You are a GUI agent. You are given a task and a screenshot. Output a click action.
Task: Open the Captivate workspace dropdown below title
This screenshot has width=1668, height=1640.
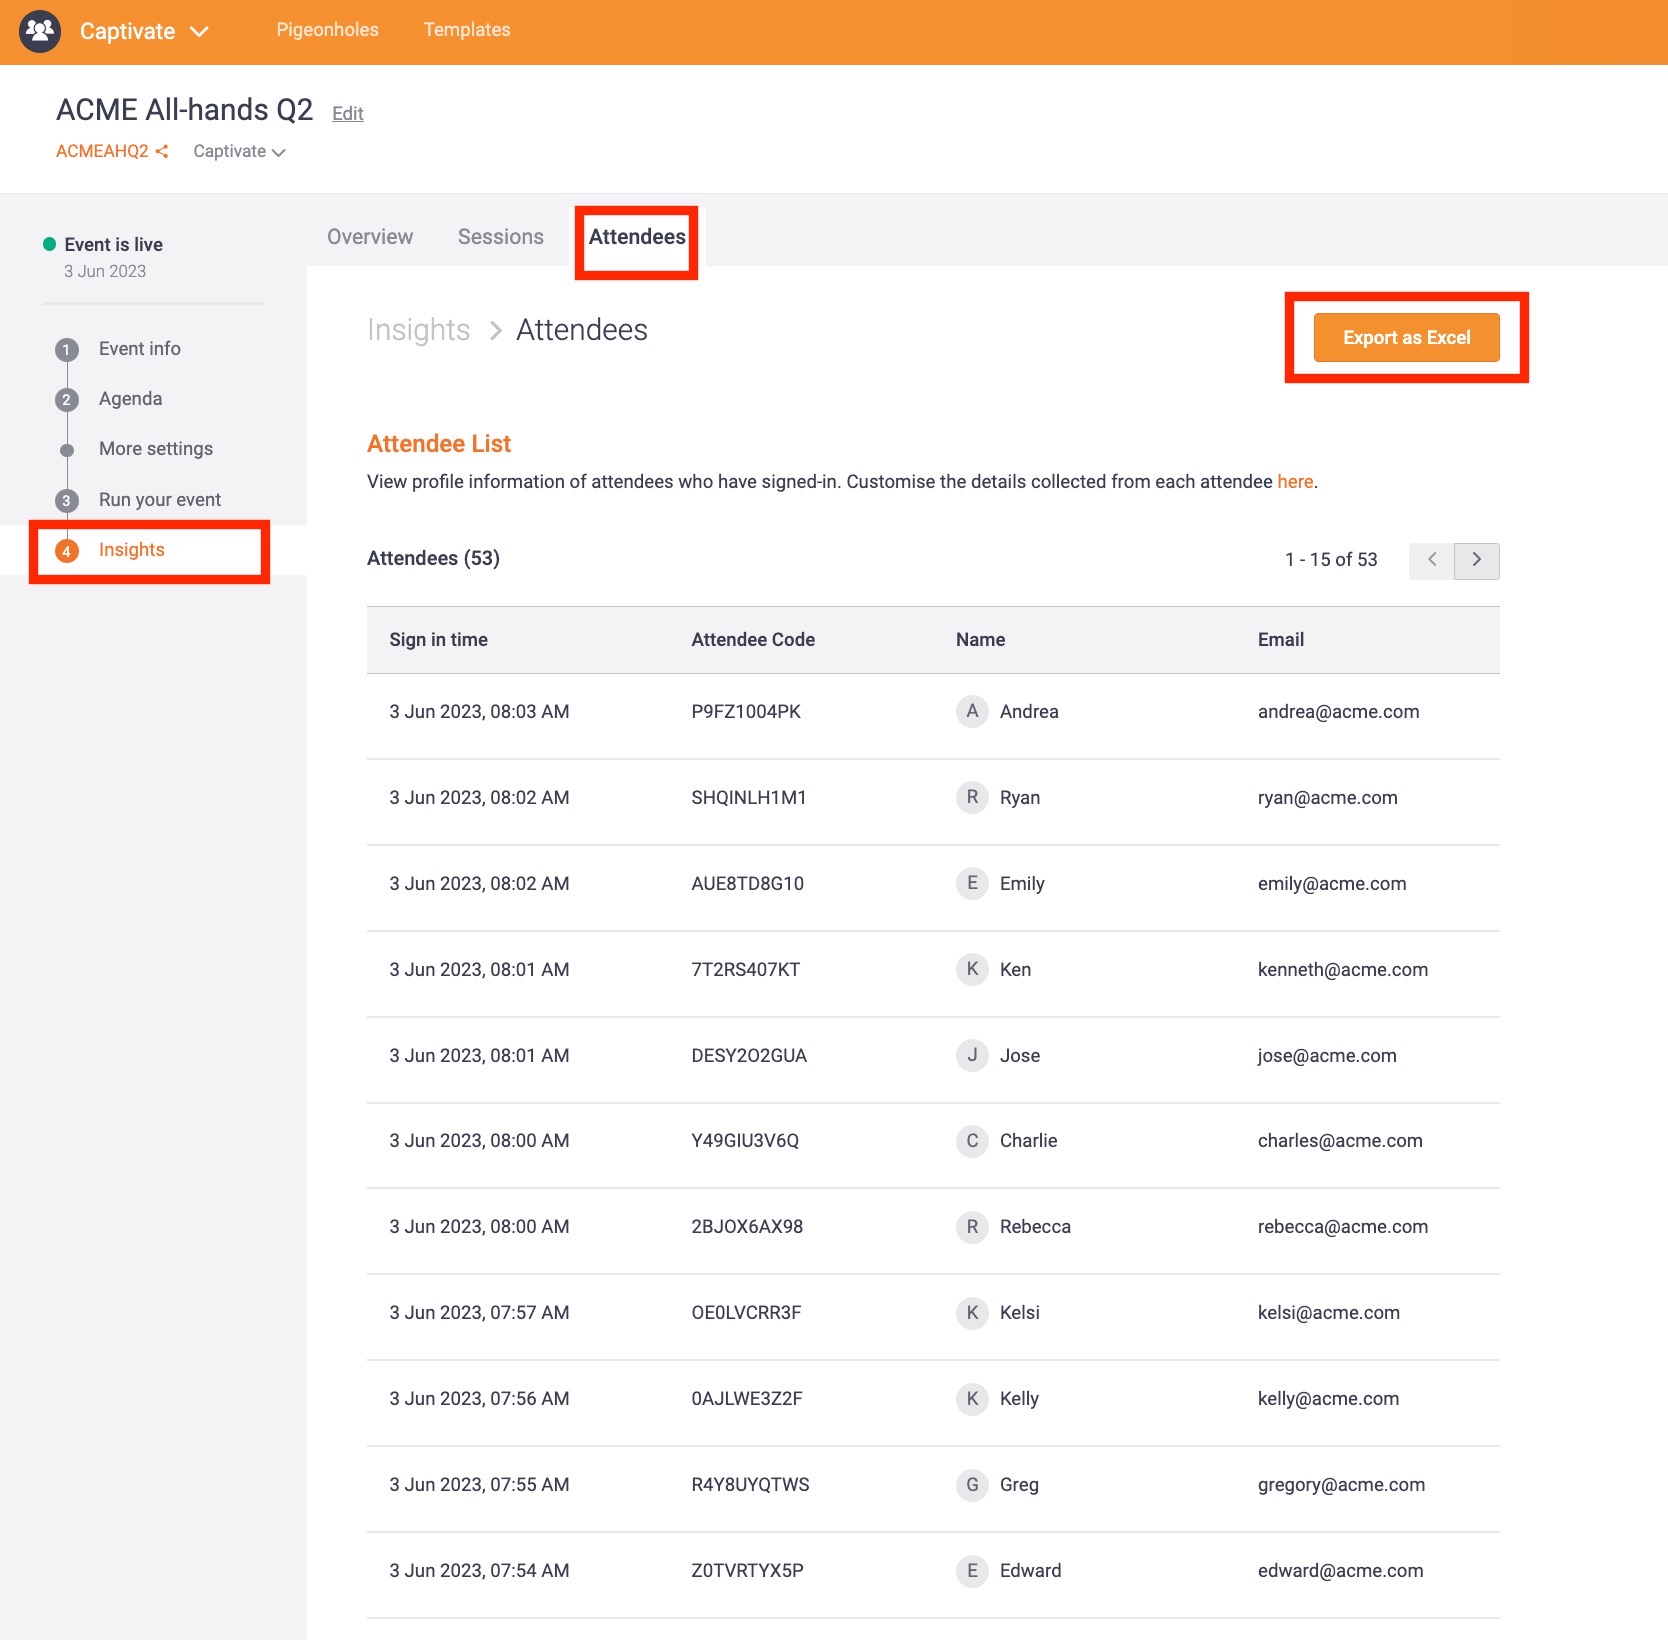239,151
